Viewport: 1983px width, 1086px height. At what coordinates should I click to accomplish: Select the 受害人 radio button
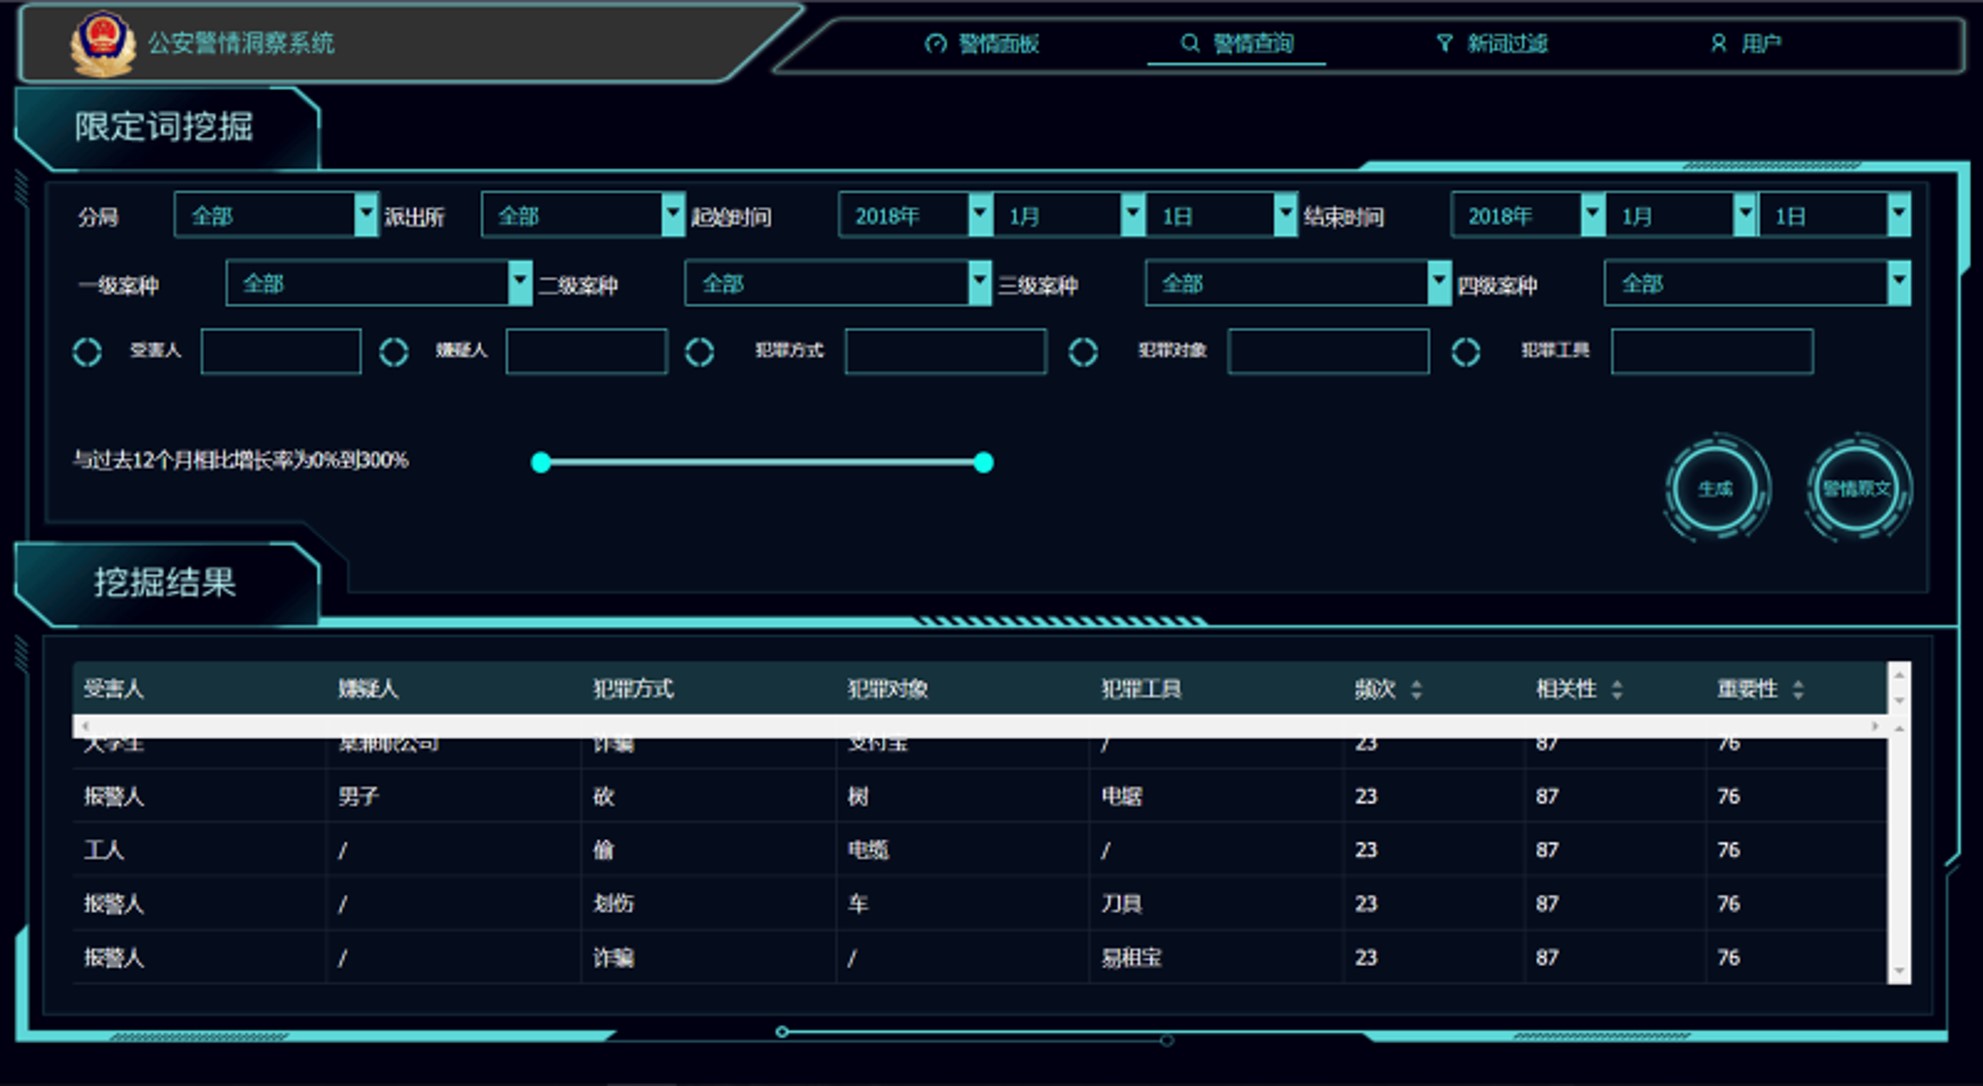tap(88, 352)
